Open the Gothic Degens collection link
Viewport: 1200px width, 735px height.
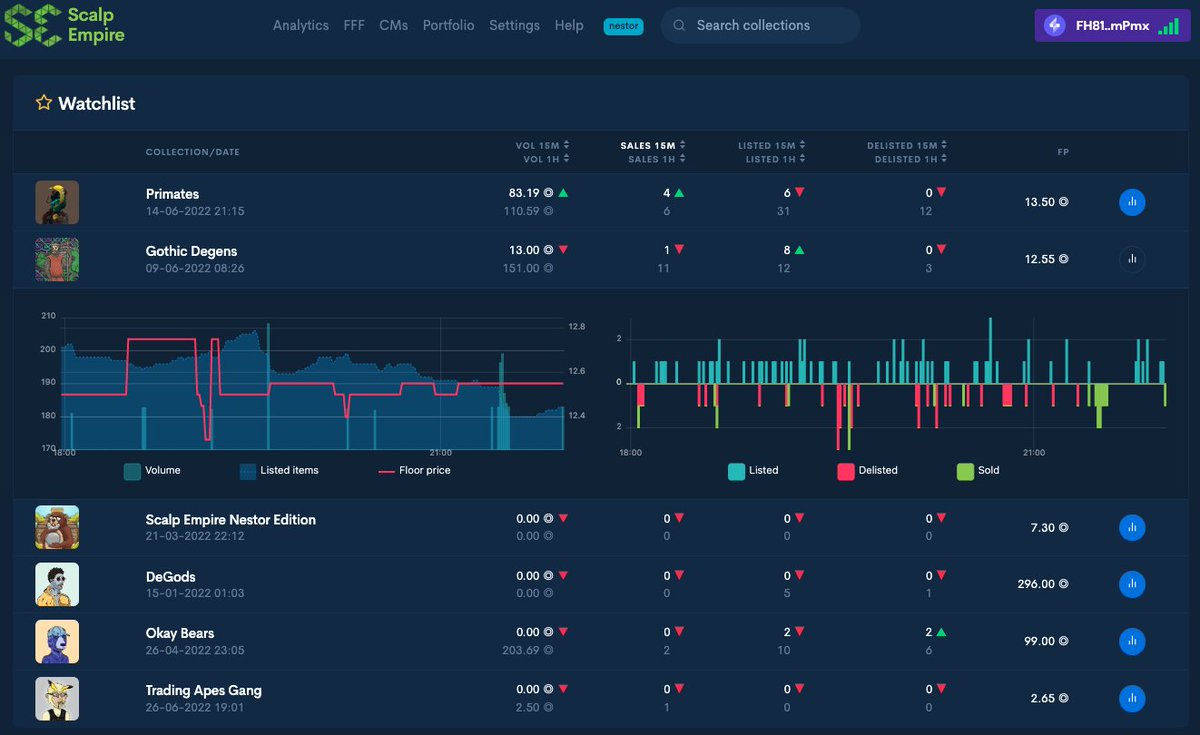[191, 251]
